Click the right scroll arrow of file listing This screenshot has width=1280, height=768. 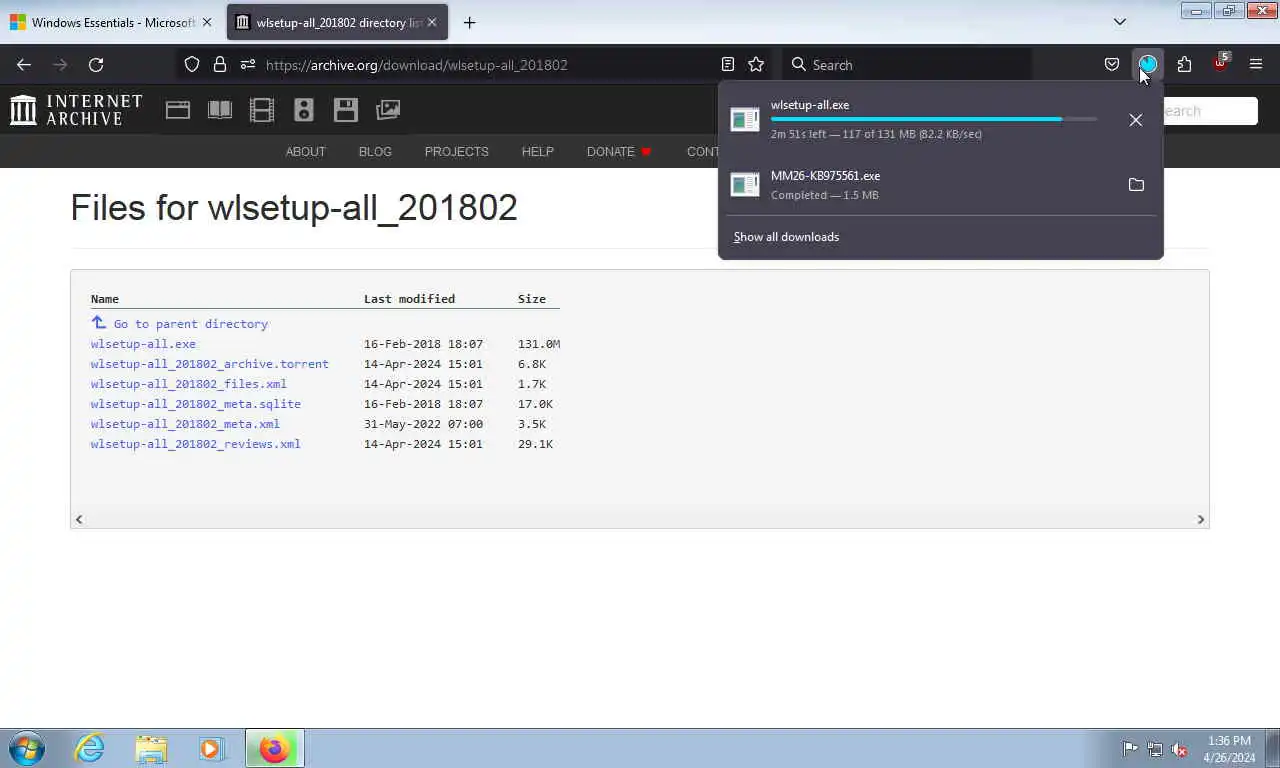1201,519
